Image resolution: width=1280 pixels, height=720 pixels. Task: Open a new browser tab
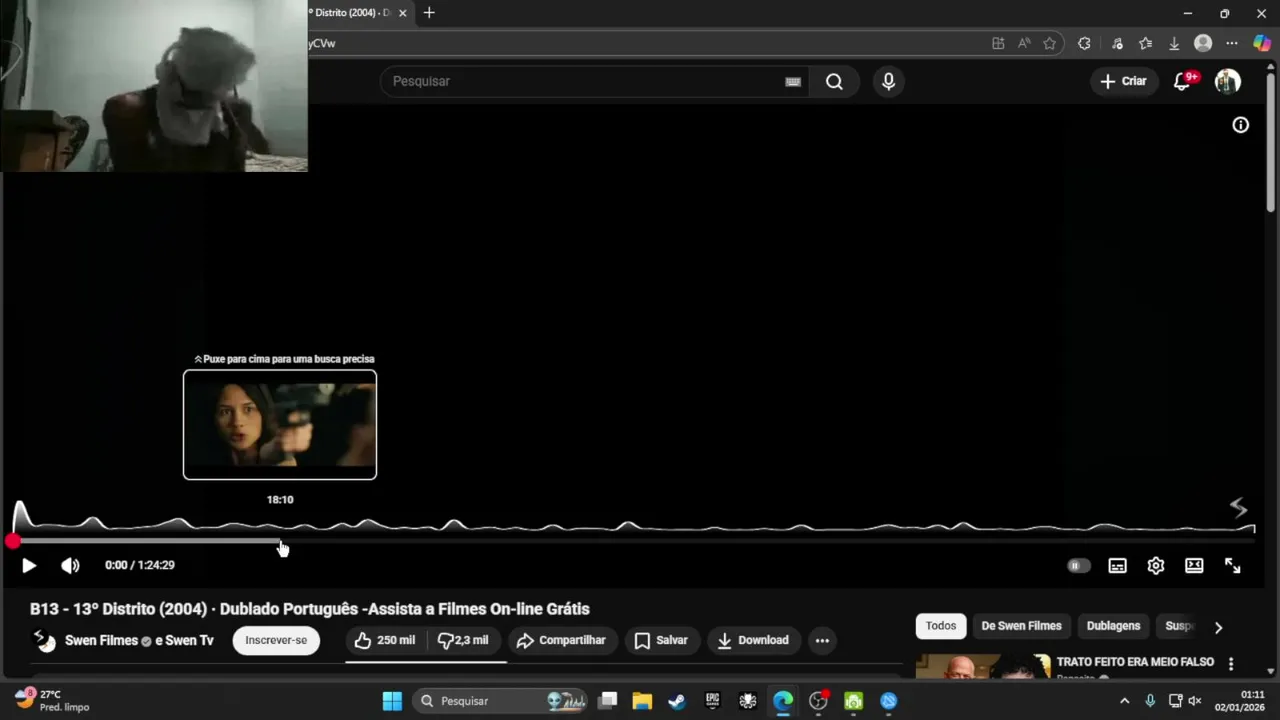point(429,13)
